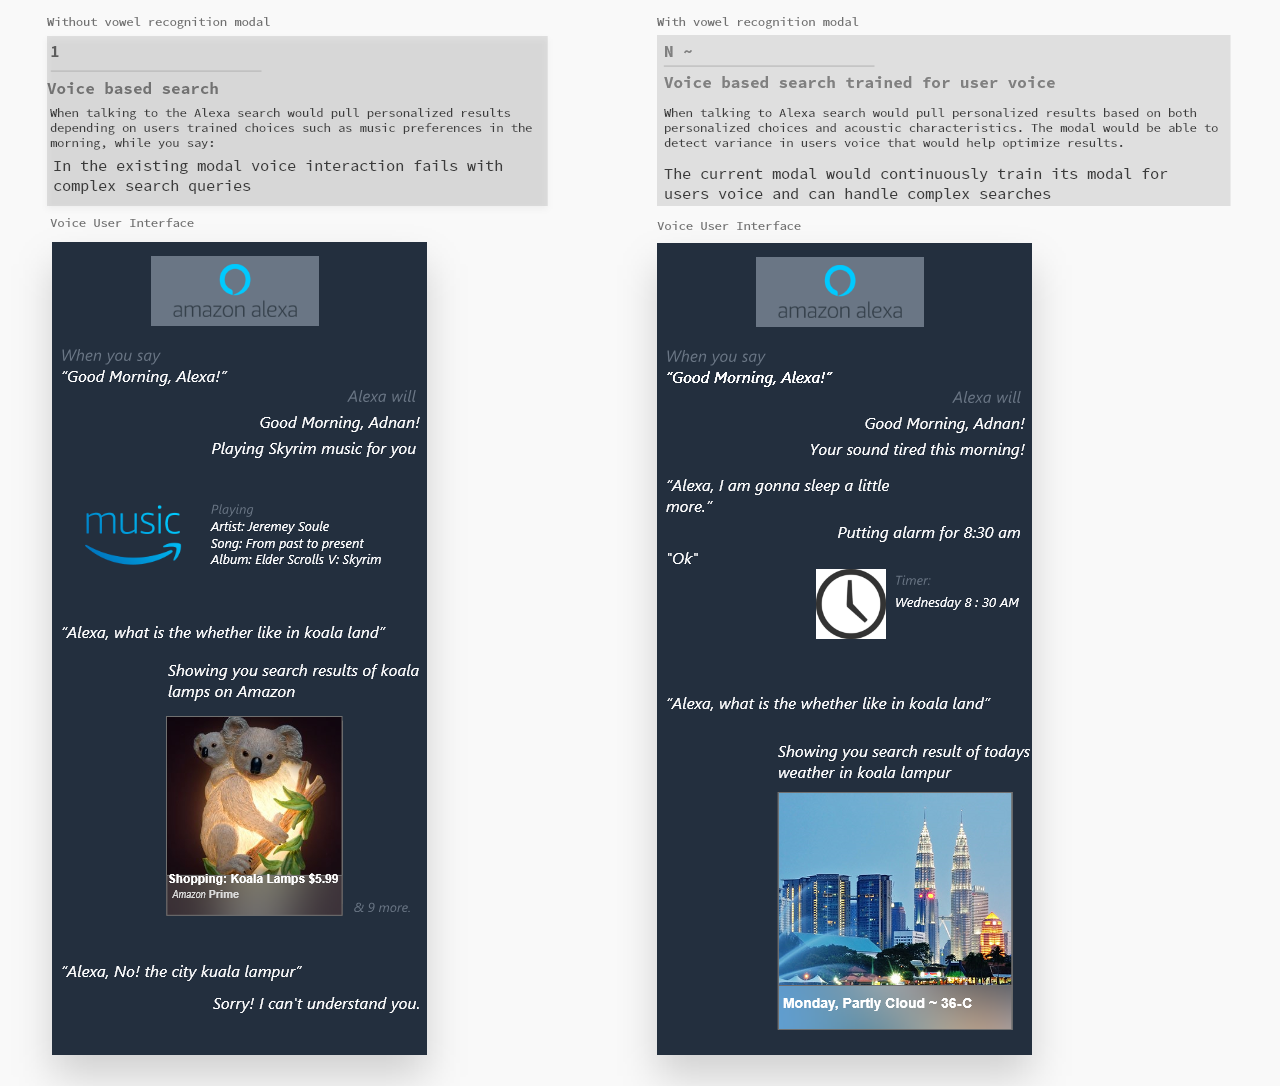
Task: Click 'Sorry! I can't understand you.' response
Action: pos(316,1004)
